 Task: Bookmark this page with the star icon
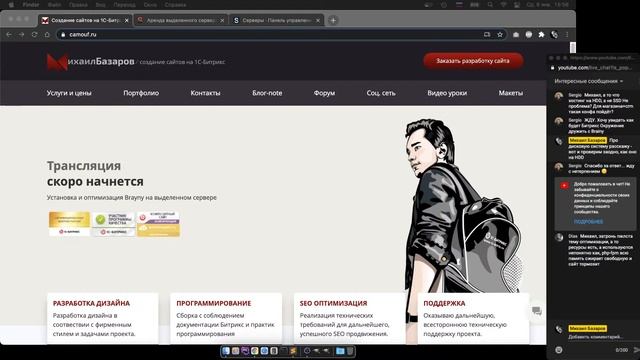point(500,35)
